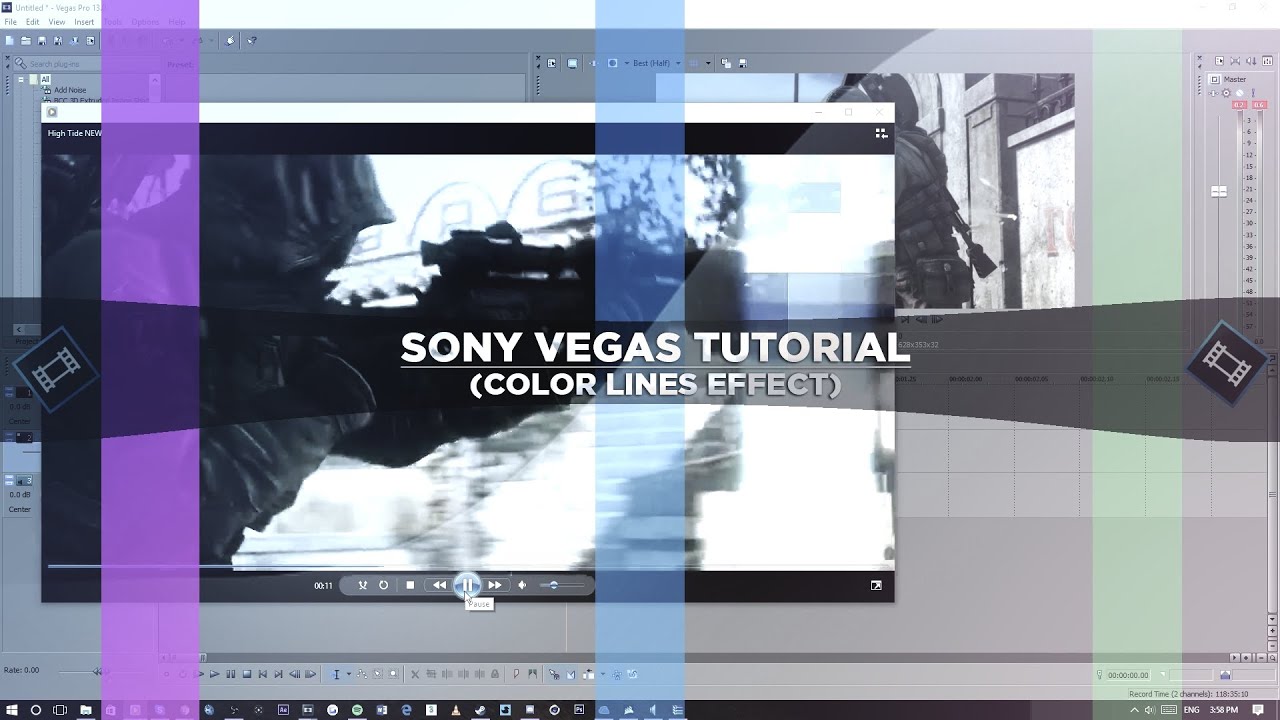Stop playback in the media player
The height and width of the screenshot is (720, 1280).
click(410, 585)
